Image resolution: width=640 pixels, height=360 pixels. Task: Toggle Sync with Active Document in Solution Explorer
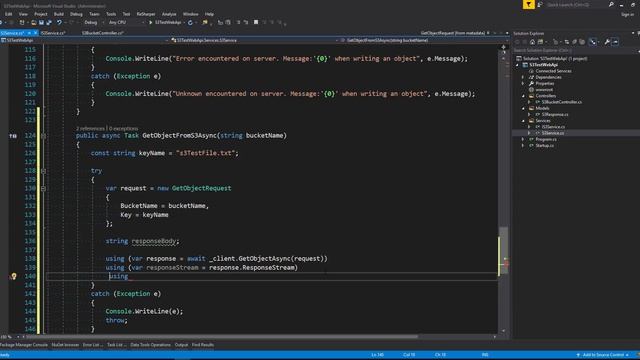(567, 42)
